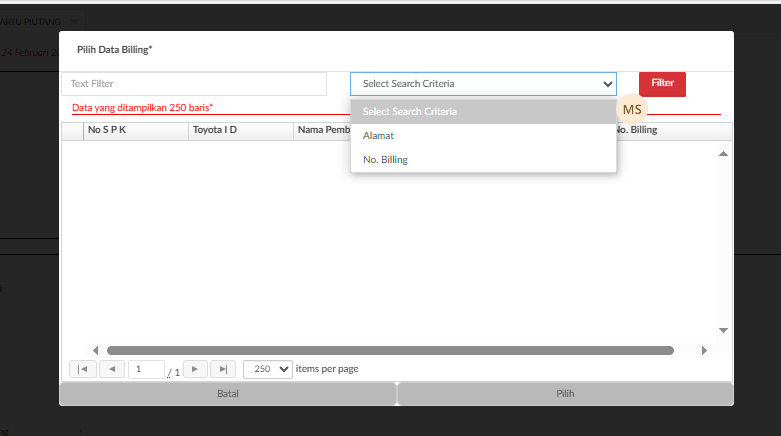781x436 pixels.
Task: Click the No. Billing column header
Action: 672,130
